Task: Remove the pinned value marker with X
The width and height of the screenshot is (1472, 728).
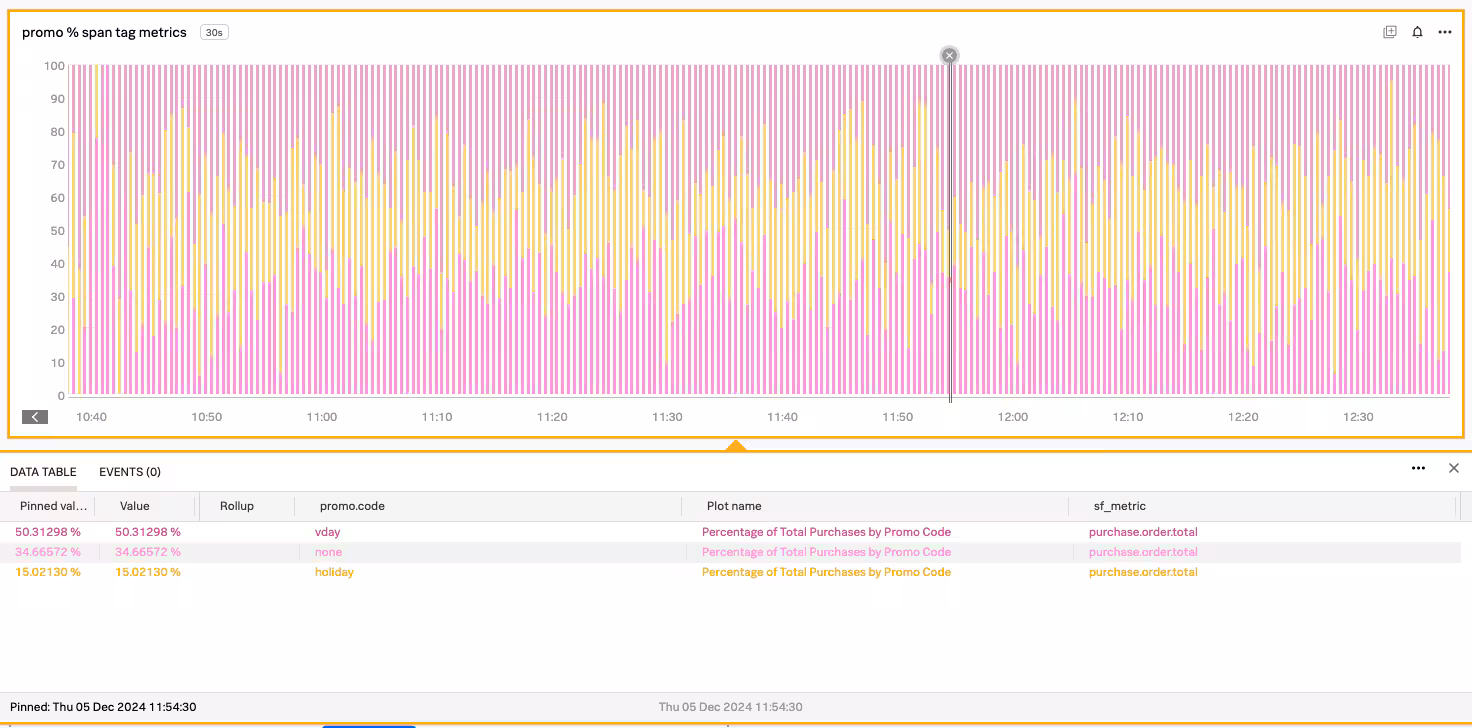Action: [950, 56]
